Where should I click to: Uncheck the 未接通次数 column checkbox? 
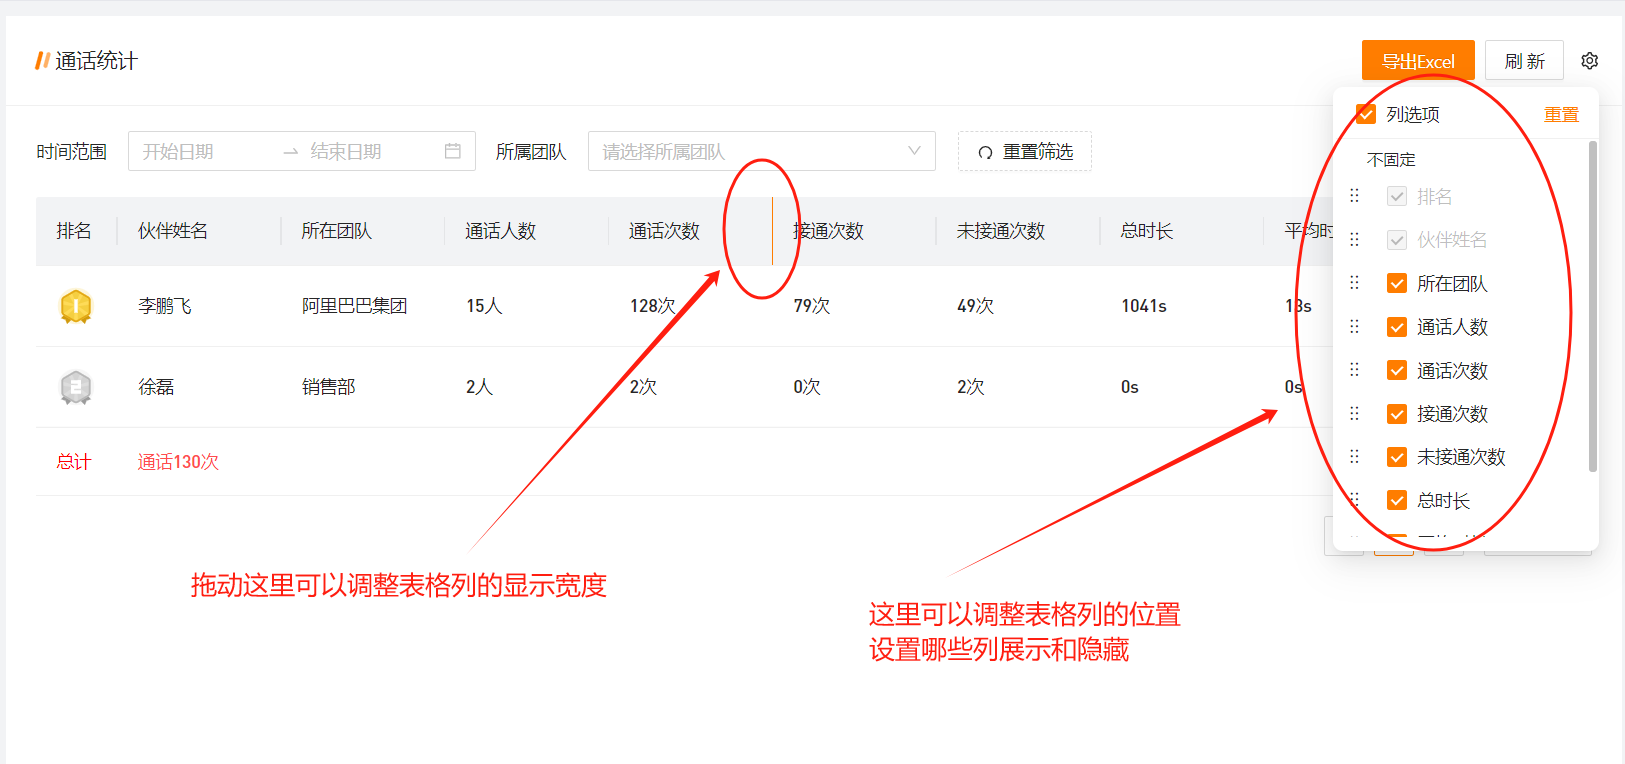click(x=1397, y=457)
